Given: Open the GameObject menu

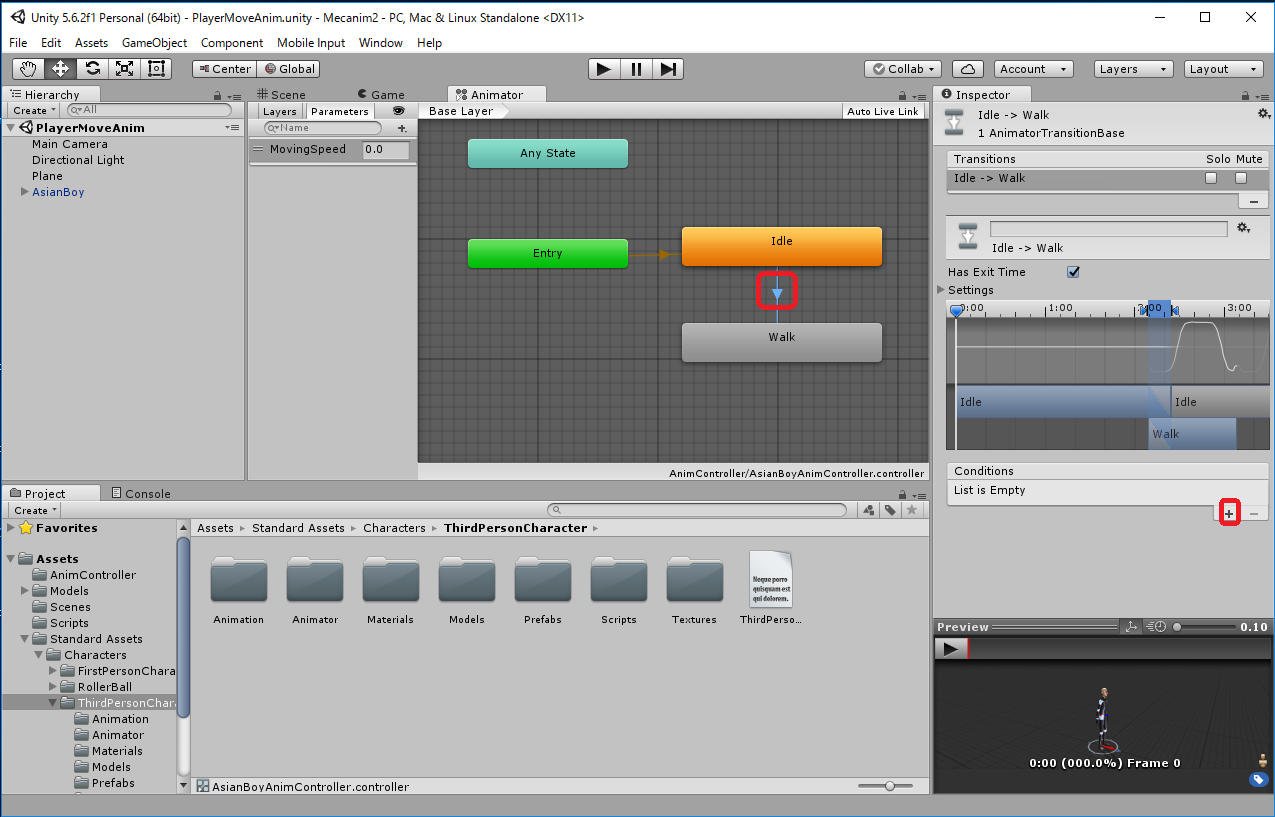Looking at the screenshot, I should (154, 43).
